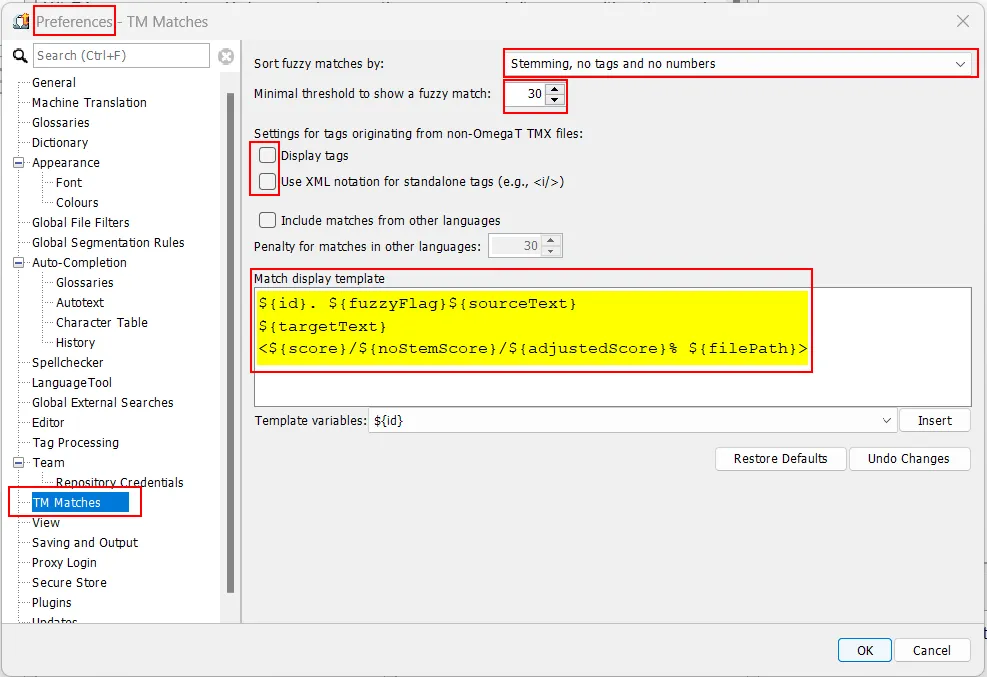Decrease the minimal fuzzy match threshold
The height and width of the screenshot is (677, 987).
click(x=555, y=100)
